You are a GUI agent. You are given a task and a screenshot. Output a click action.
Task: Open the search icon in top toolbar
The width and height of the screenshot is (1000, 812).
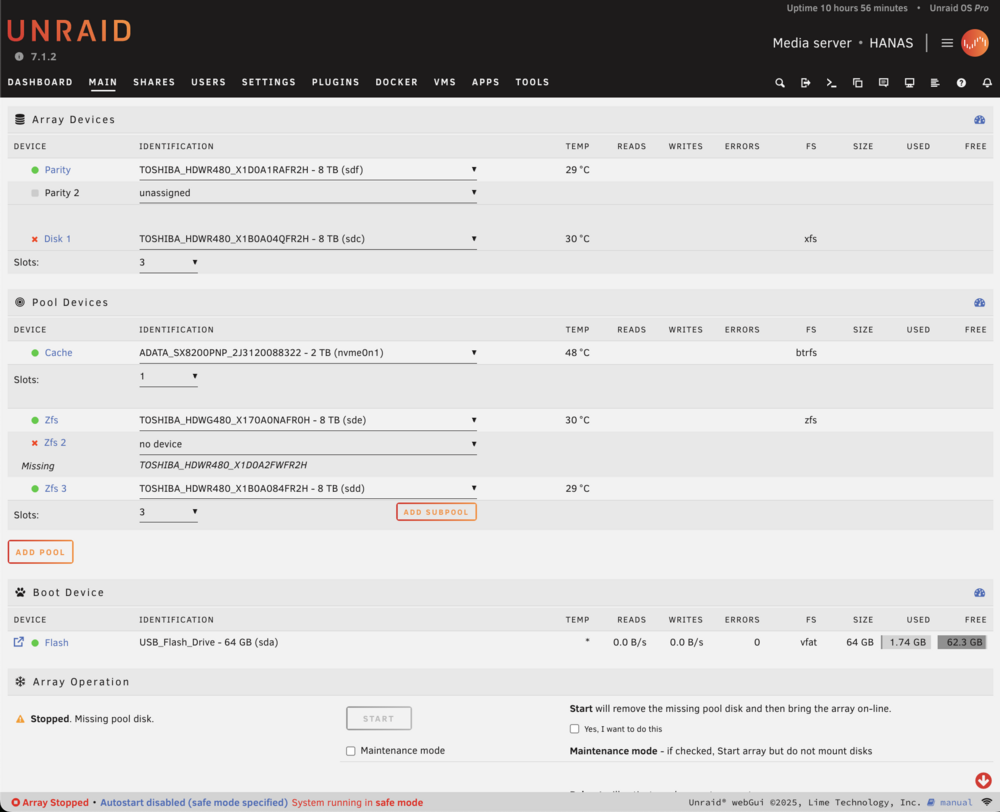coord(779,83)
